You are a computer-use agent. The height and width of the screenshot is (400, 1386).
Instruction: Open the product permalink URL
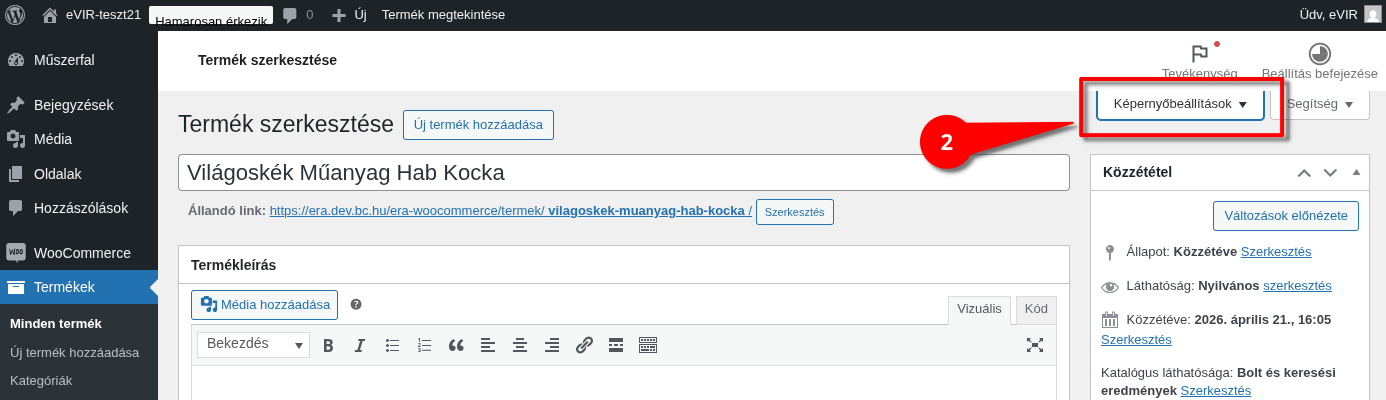coord(510,211)
